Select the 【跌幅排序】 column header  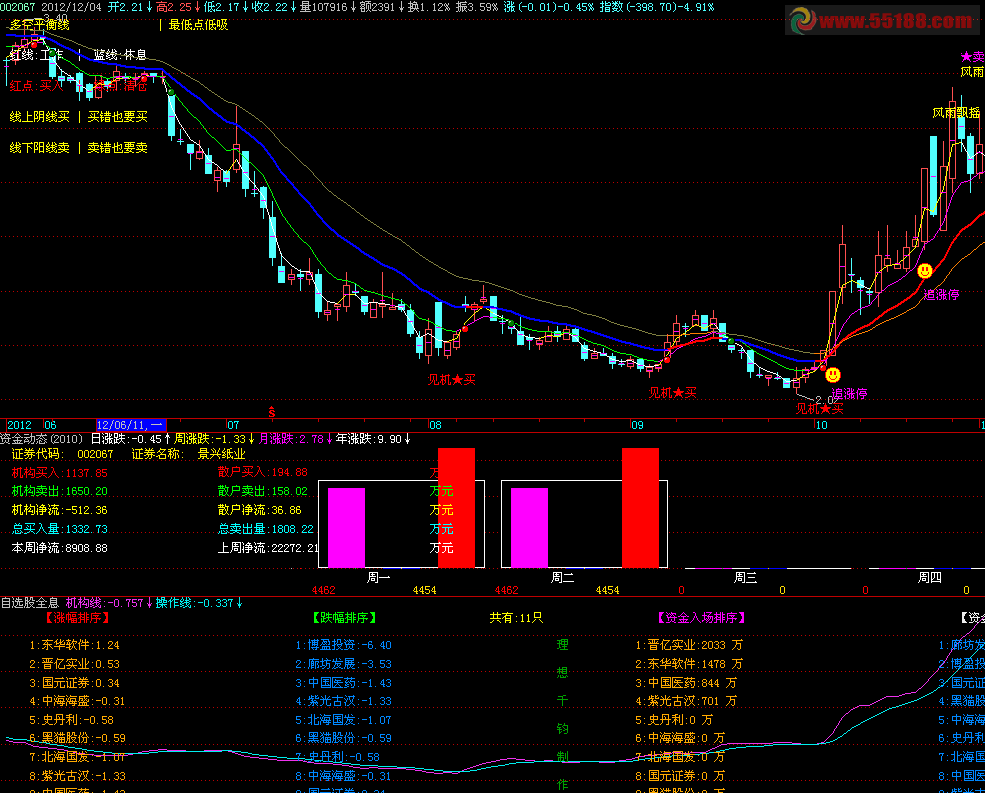click(x=345, y=618)
